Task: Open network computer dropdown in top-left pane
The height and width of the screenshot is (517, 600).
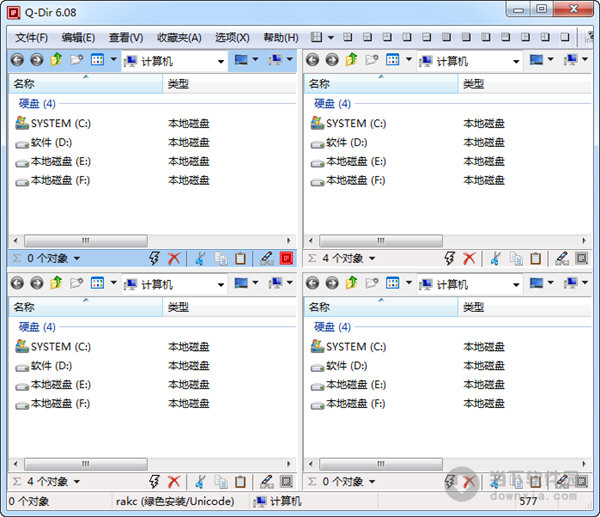Action: tap(290, 59)
